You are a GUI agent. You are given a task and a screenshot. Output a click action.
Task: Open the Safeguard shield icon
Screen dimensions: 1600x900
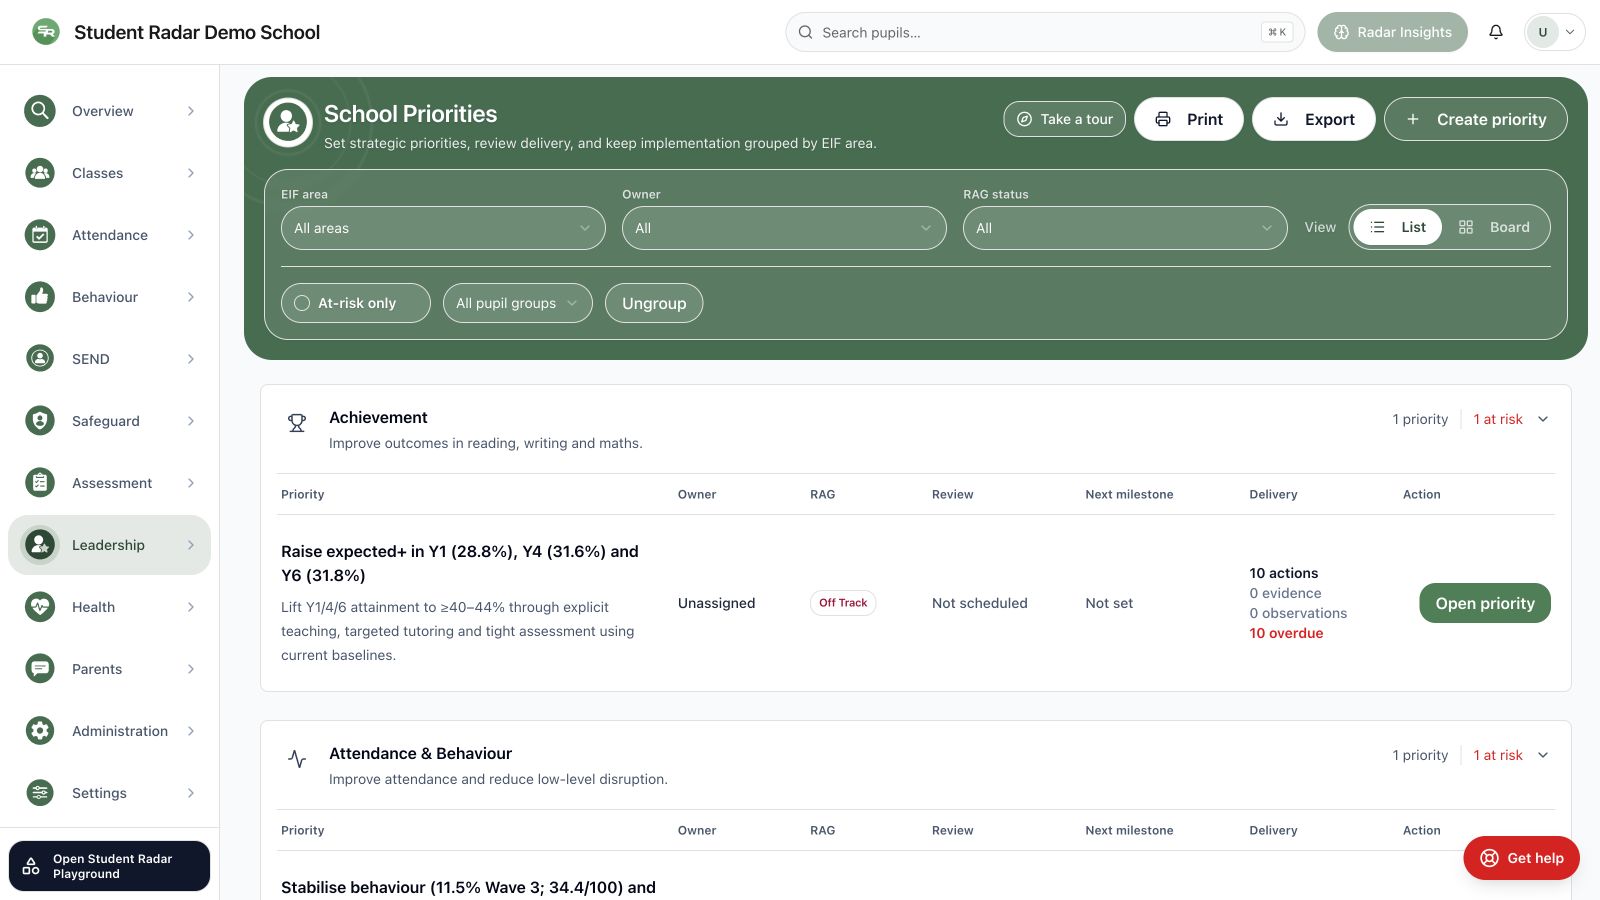tap(40, 421)
